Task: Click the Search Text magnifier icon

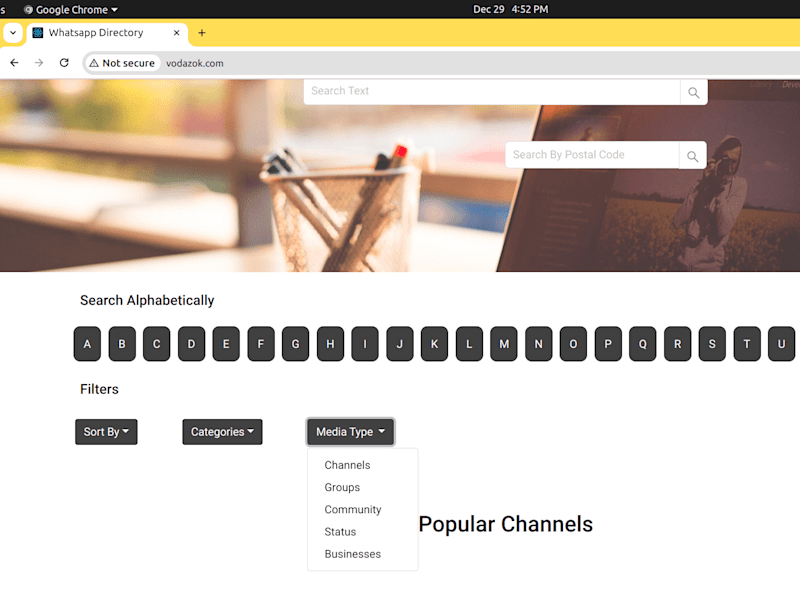Action: coord(693,92)
